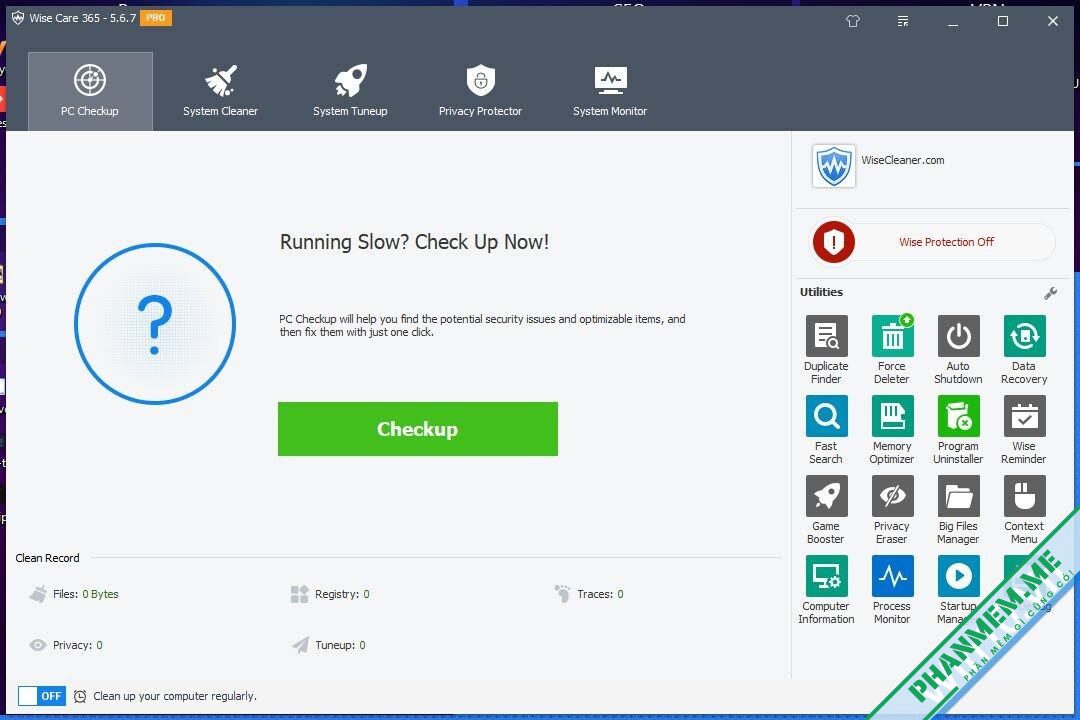The width and height of the screenshot is (1080, 720).
Task: Click the Clean Record label
Action: (48, 558)
